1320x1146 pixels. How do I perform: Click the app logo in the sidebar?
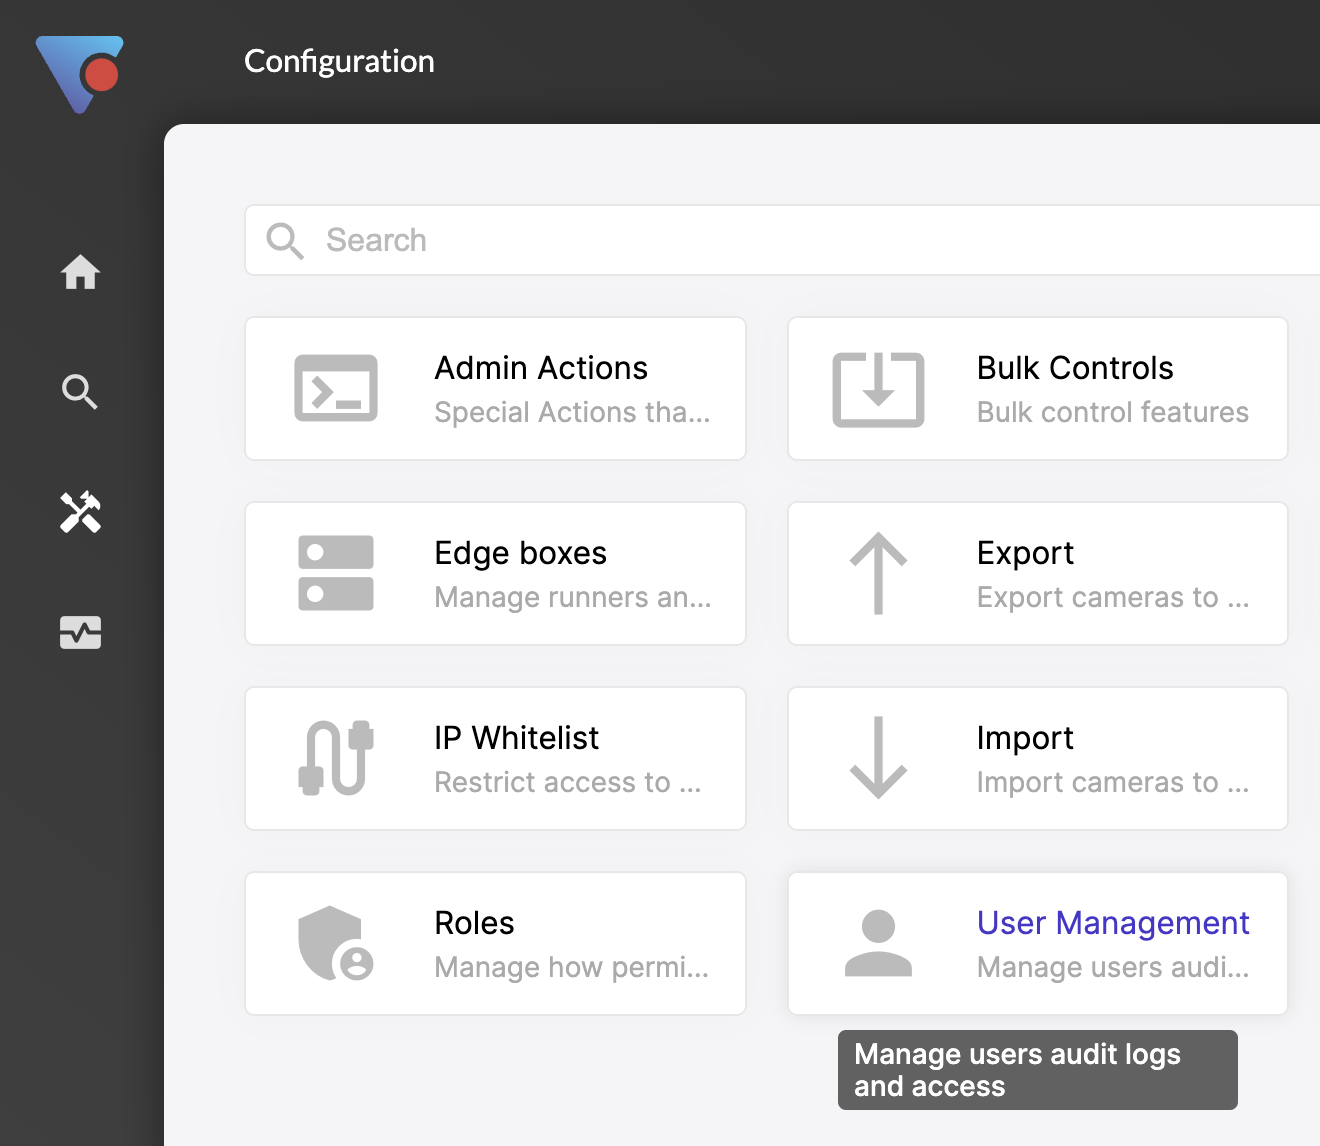(80, 74)
